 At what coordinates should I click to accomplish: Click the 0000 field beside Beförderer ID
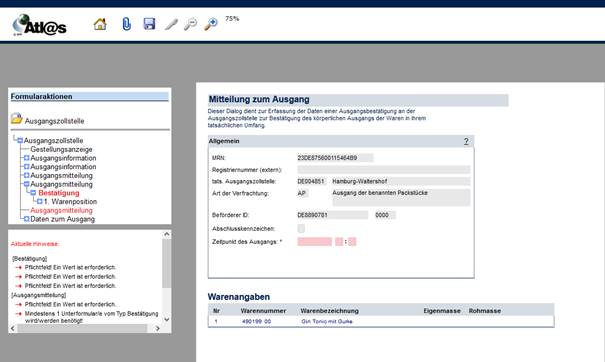[385, 215]
